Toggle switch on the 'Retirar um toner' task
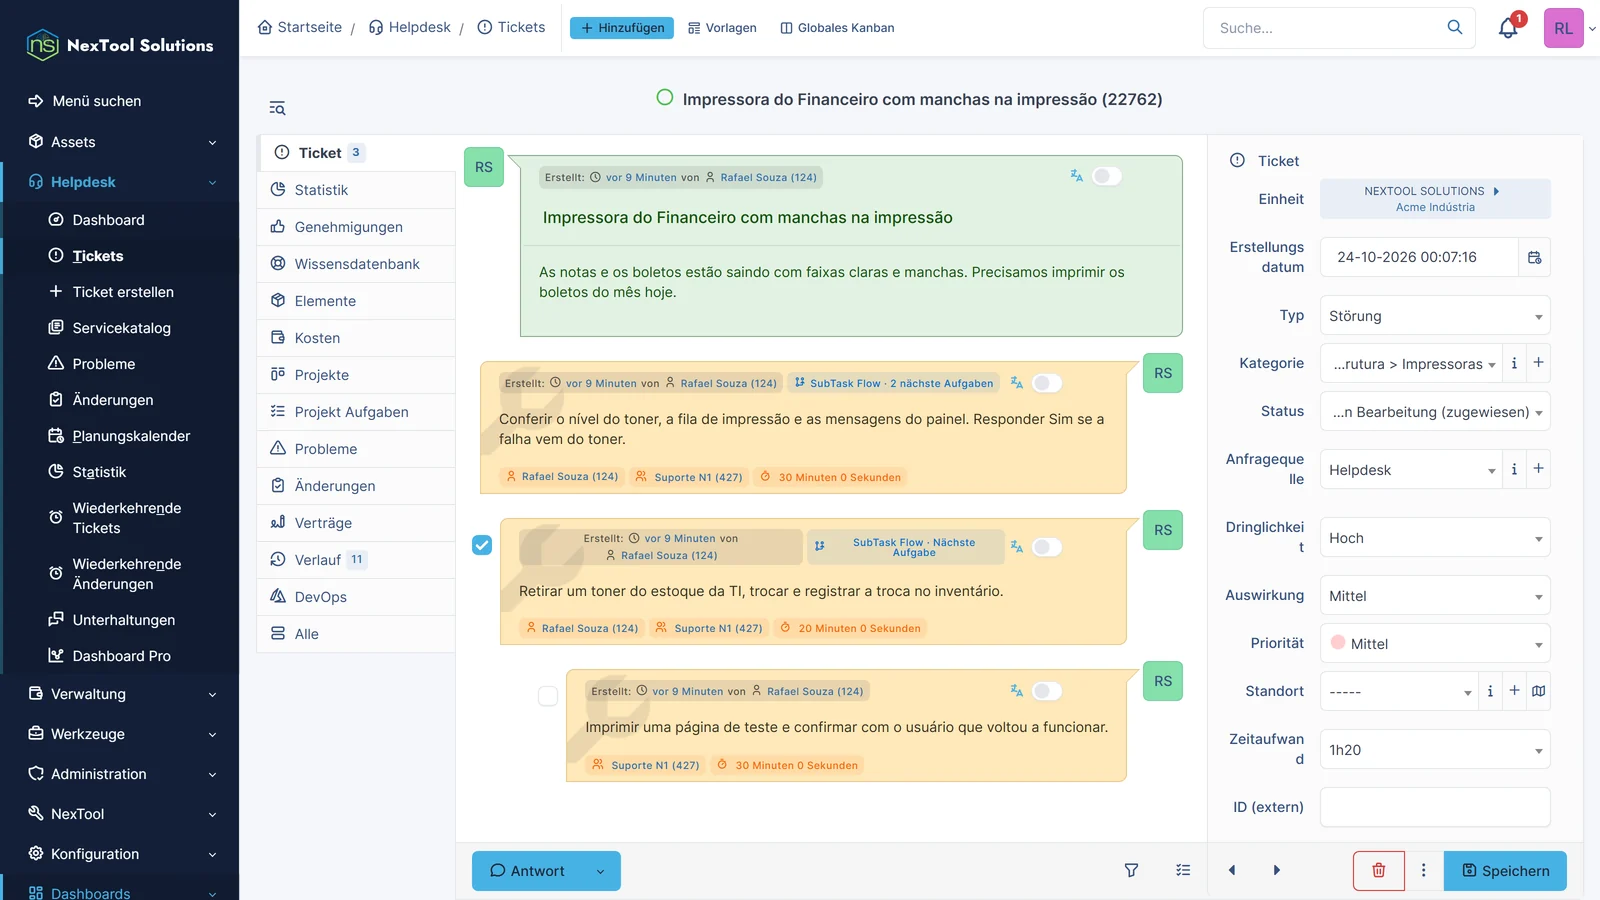Viewport: 1600px width, 900px height. click(1047, 547)
